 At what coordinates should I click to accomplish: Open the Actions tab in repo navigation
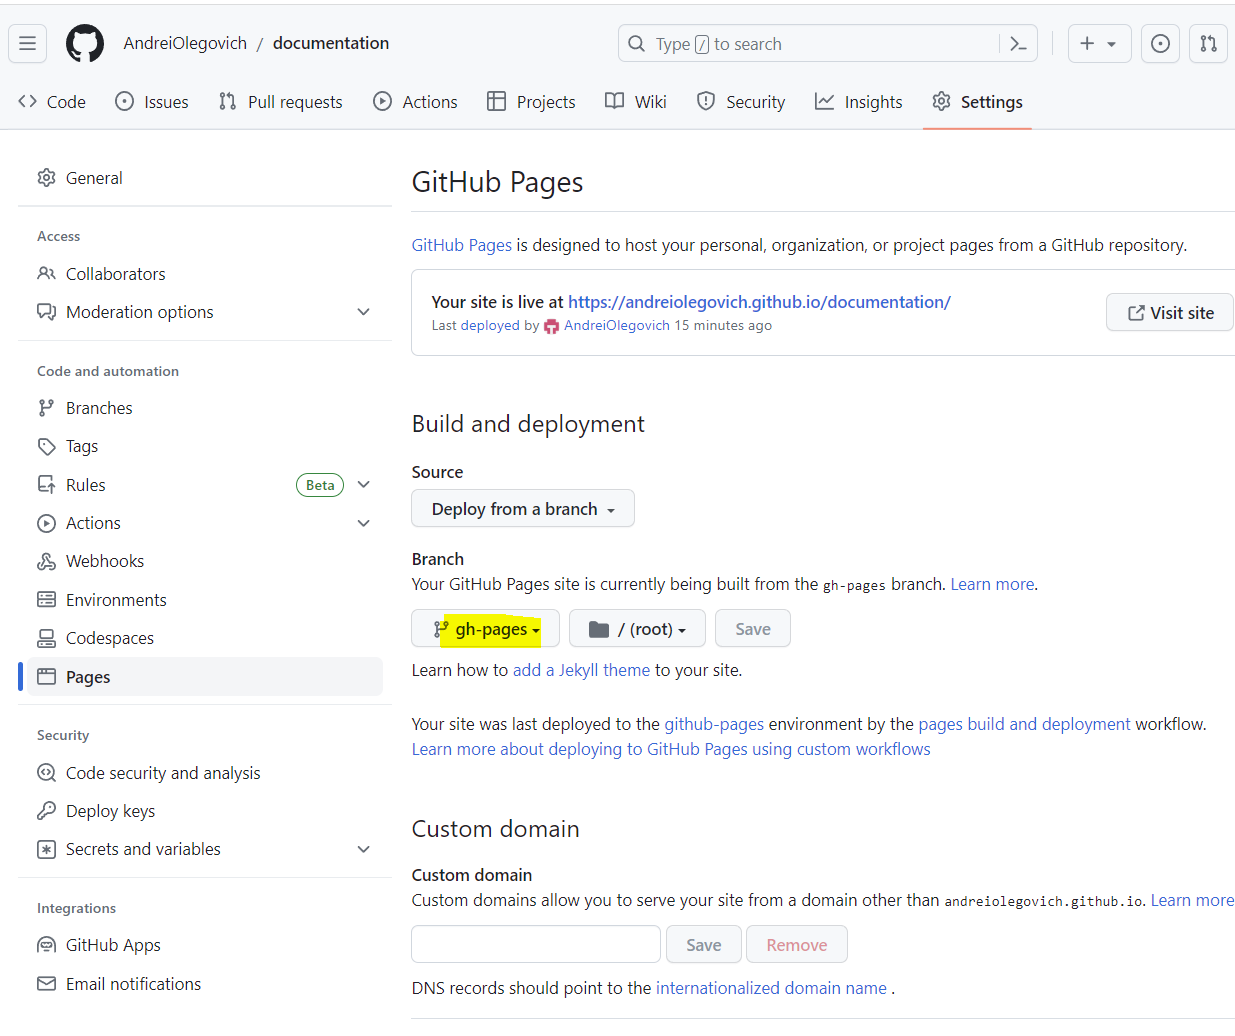tap(415, 102)
